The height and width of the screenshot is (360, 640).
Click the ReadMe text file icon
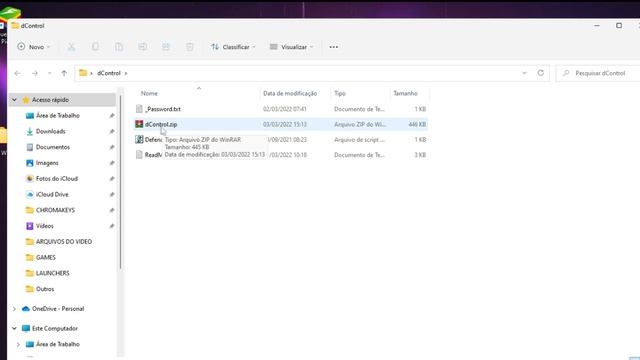coord(139,155)
